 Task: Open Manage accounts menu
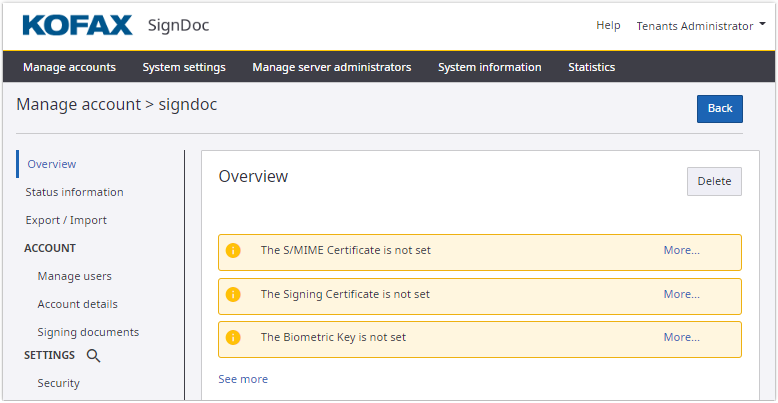pos(69,67)
